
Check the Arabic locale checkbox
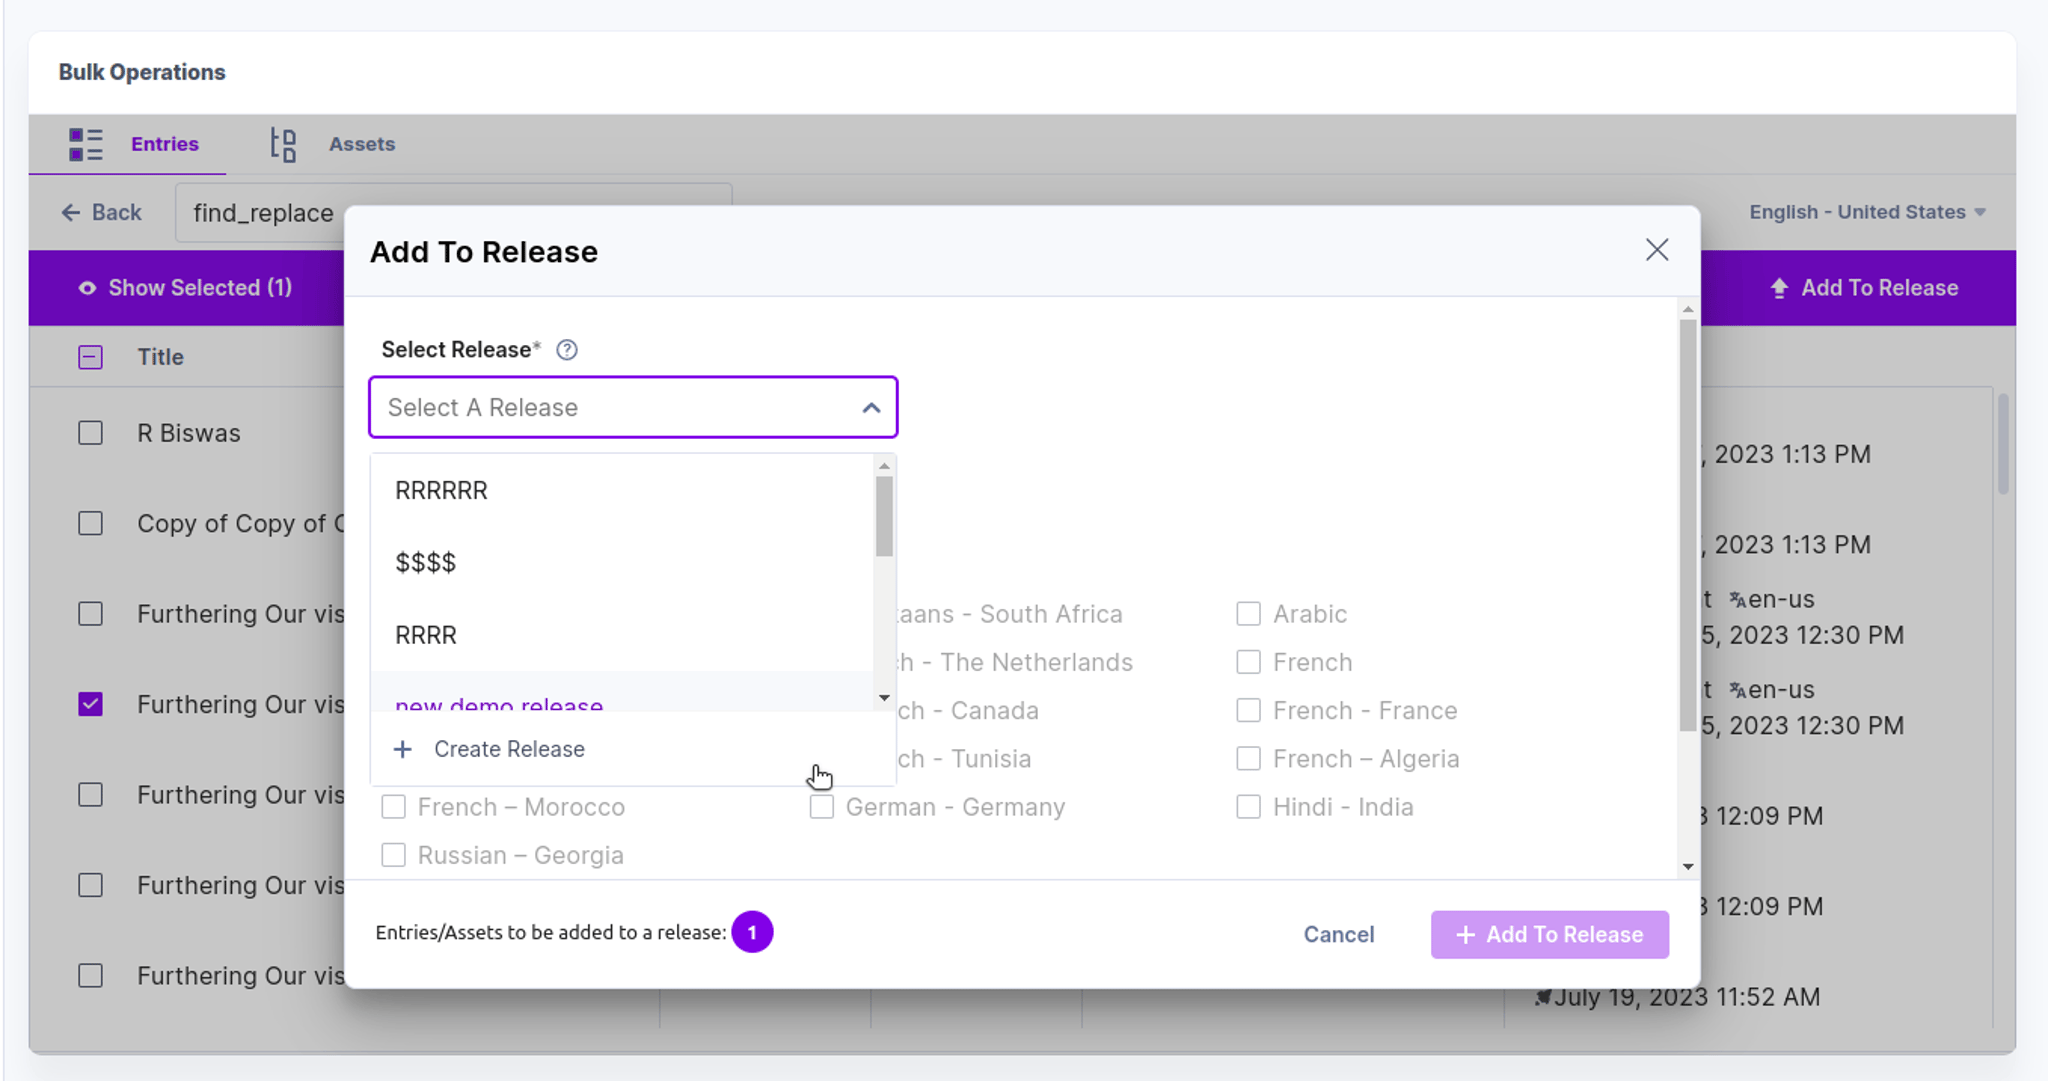click(x=1248, y=613)
